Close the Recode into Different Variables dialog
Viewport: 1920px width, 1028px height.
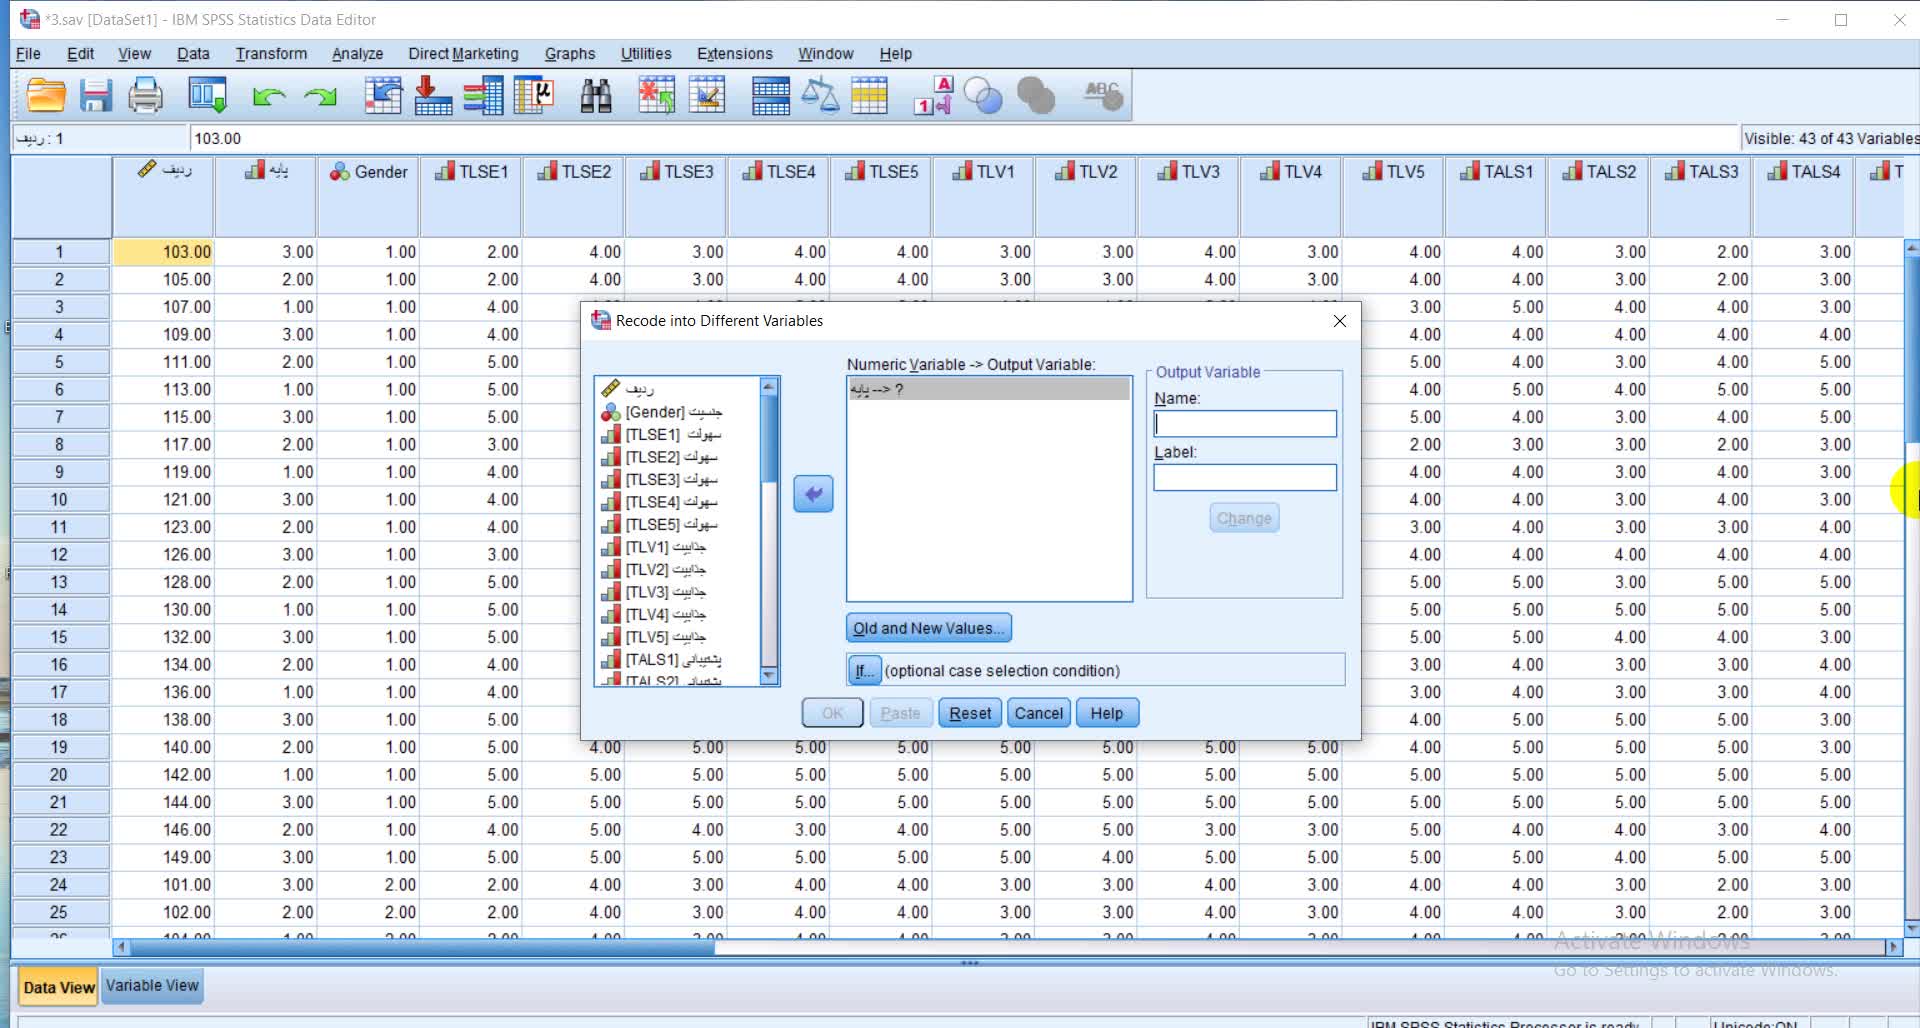pos(1339,321)
